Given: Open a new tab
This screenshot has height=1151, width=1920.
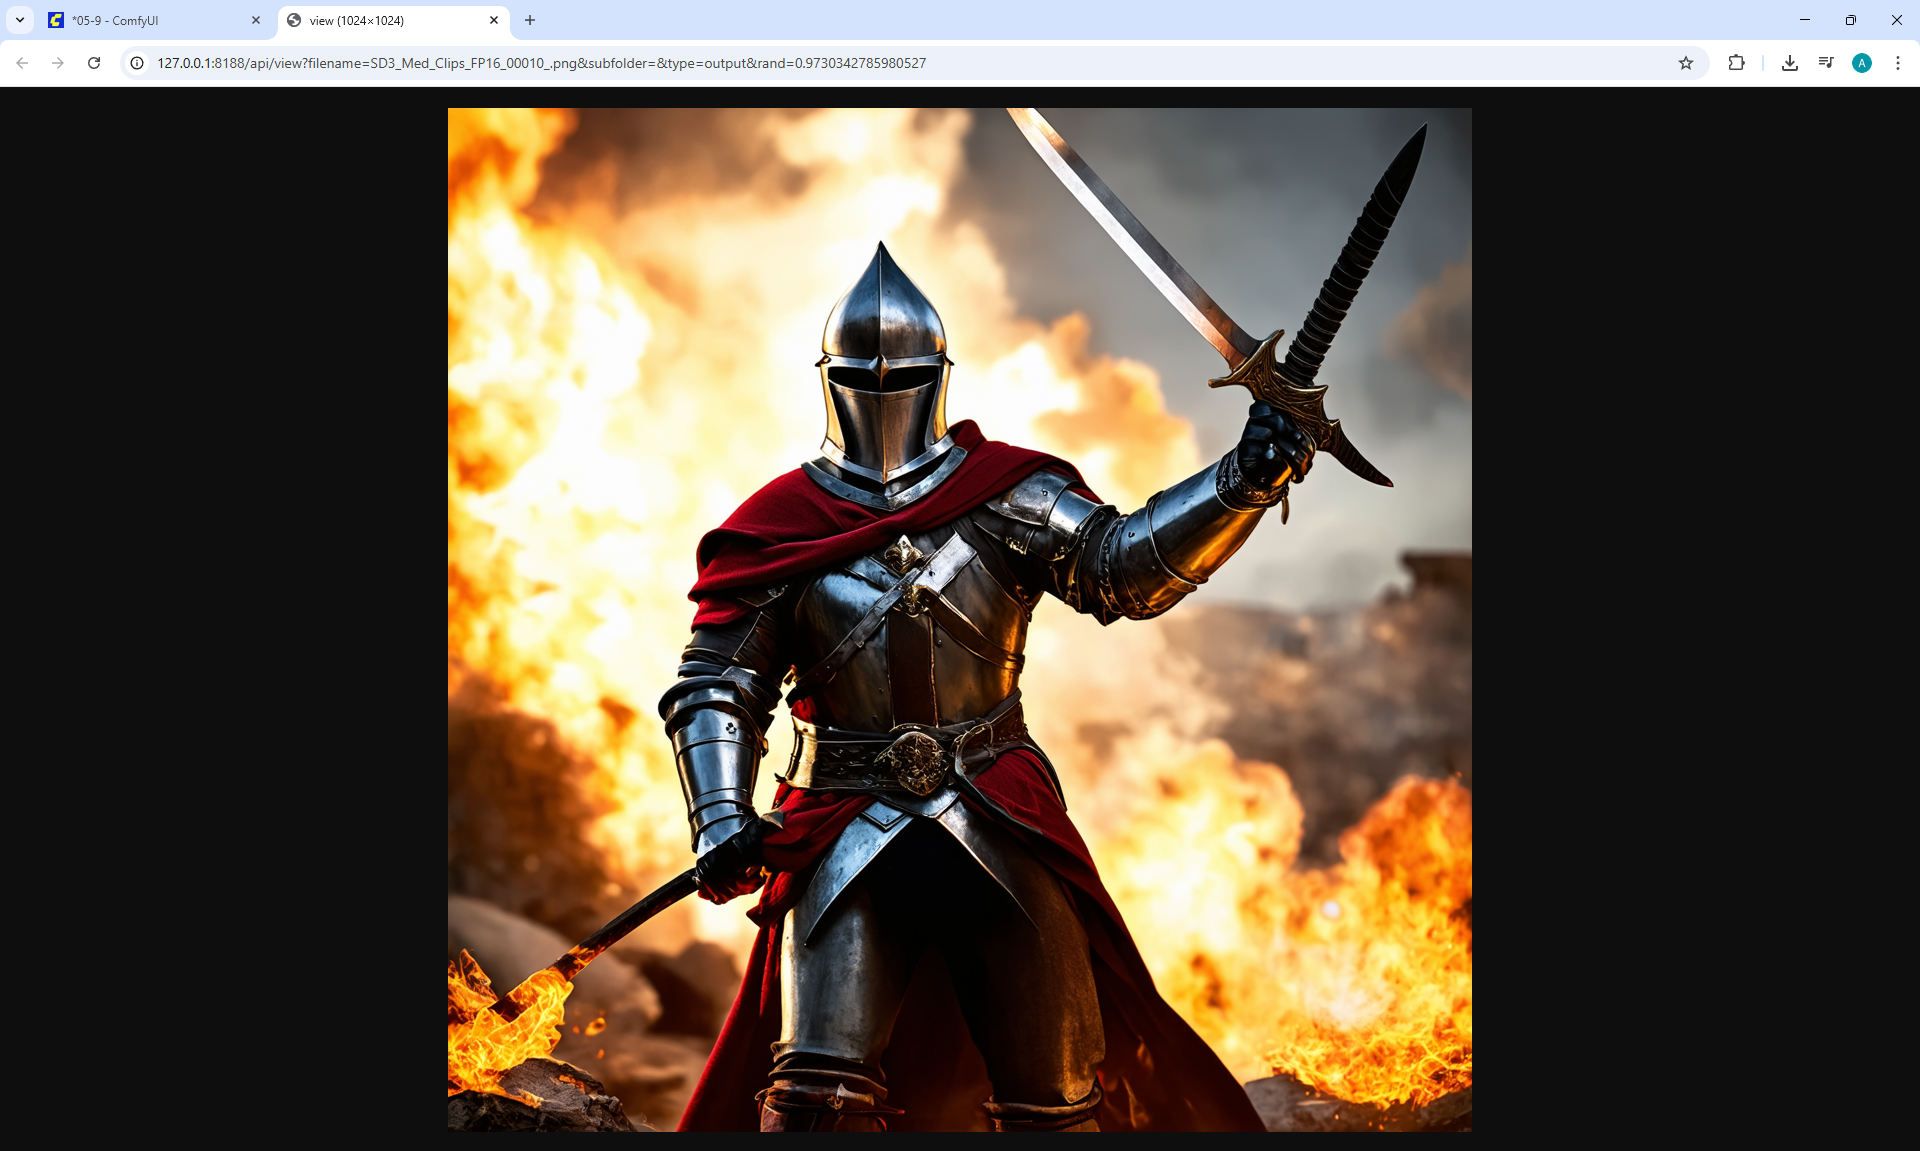Looking at the screenshot, I should coord(530,20).
